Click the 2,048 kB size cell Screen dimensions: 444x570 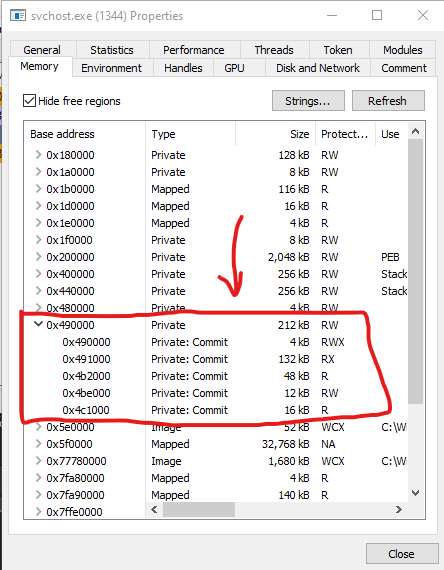pos(288,257)
